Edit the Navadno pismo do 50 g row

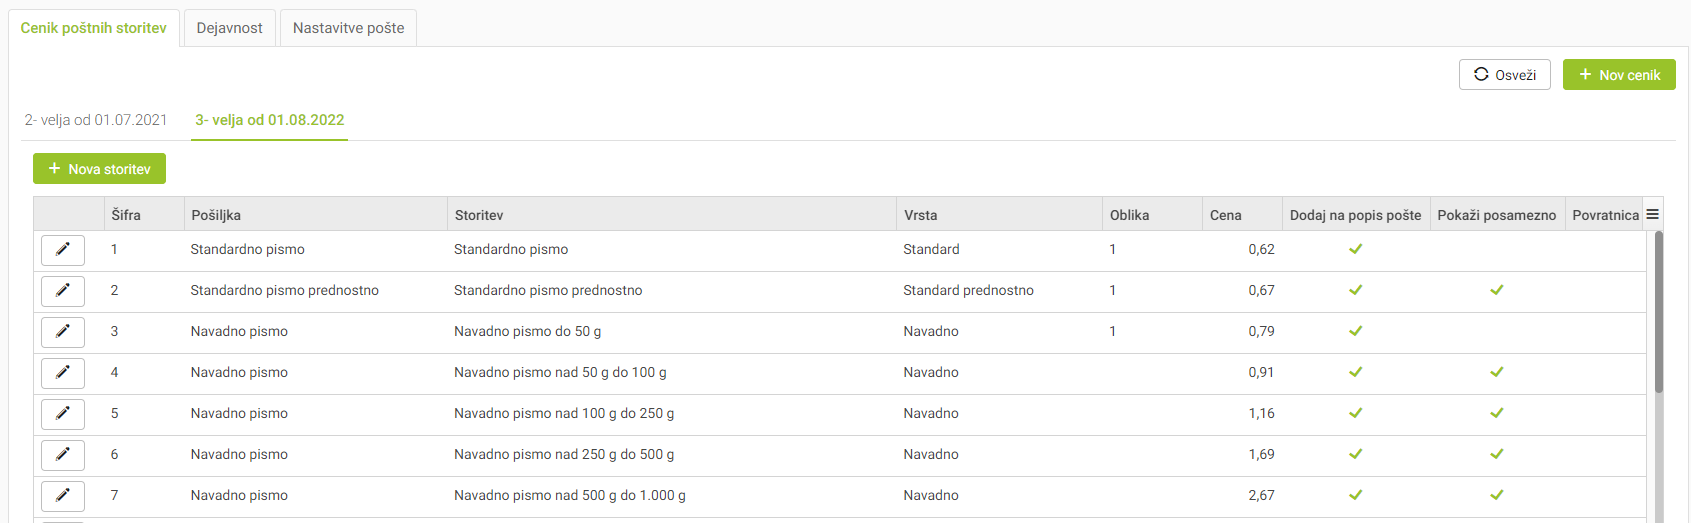click(x=63, y=332)
